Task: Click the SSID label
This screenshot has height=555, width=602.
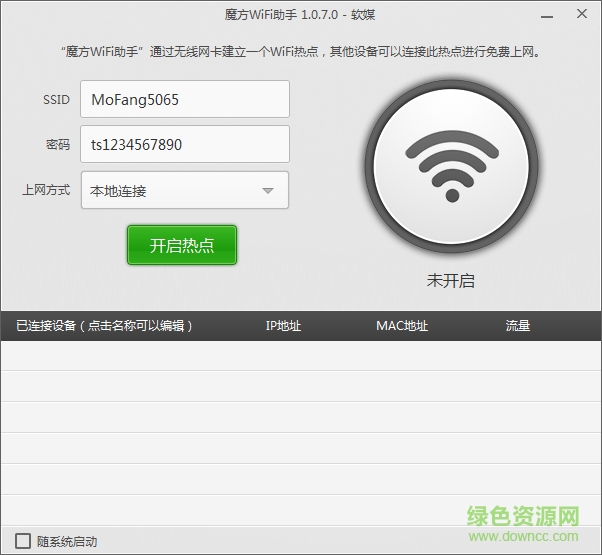Action: click(56, 100)
